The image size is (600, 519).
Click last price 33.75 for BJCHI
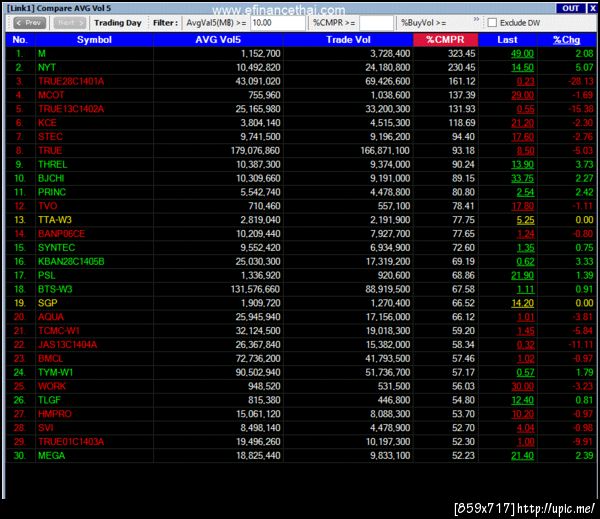(522, 178)
